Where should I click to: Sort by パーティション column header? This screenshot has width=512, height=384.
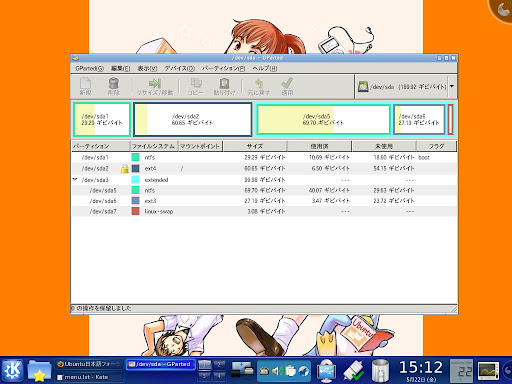101,146
